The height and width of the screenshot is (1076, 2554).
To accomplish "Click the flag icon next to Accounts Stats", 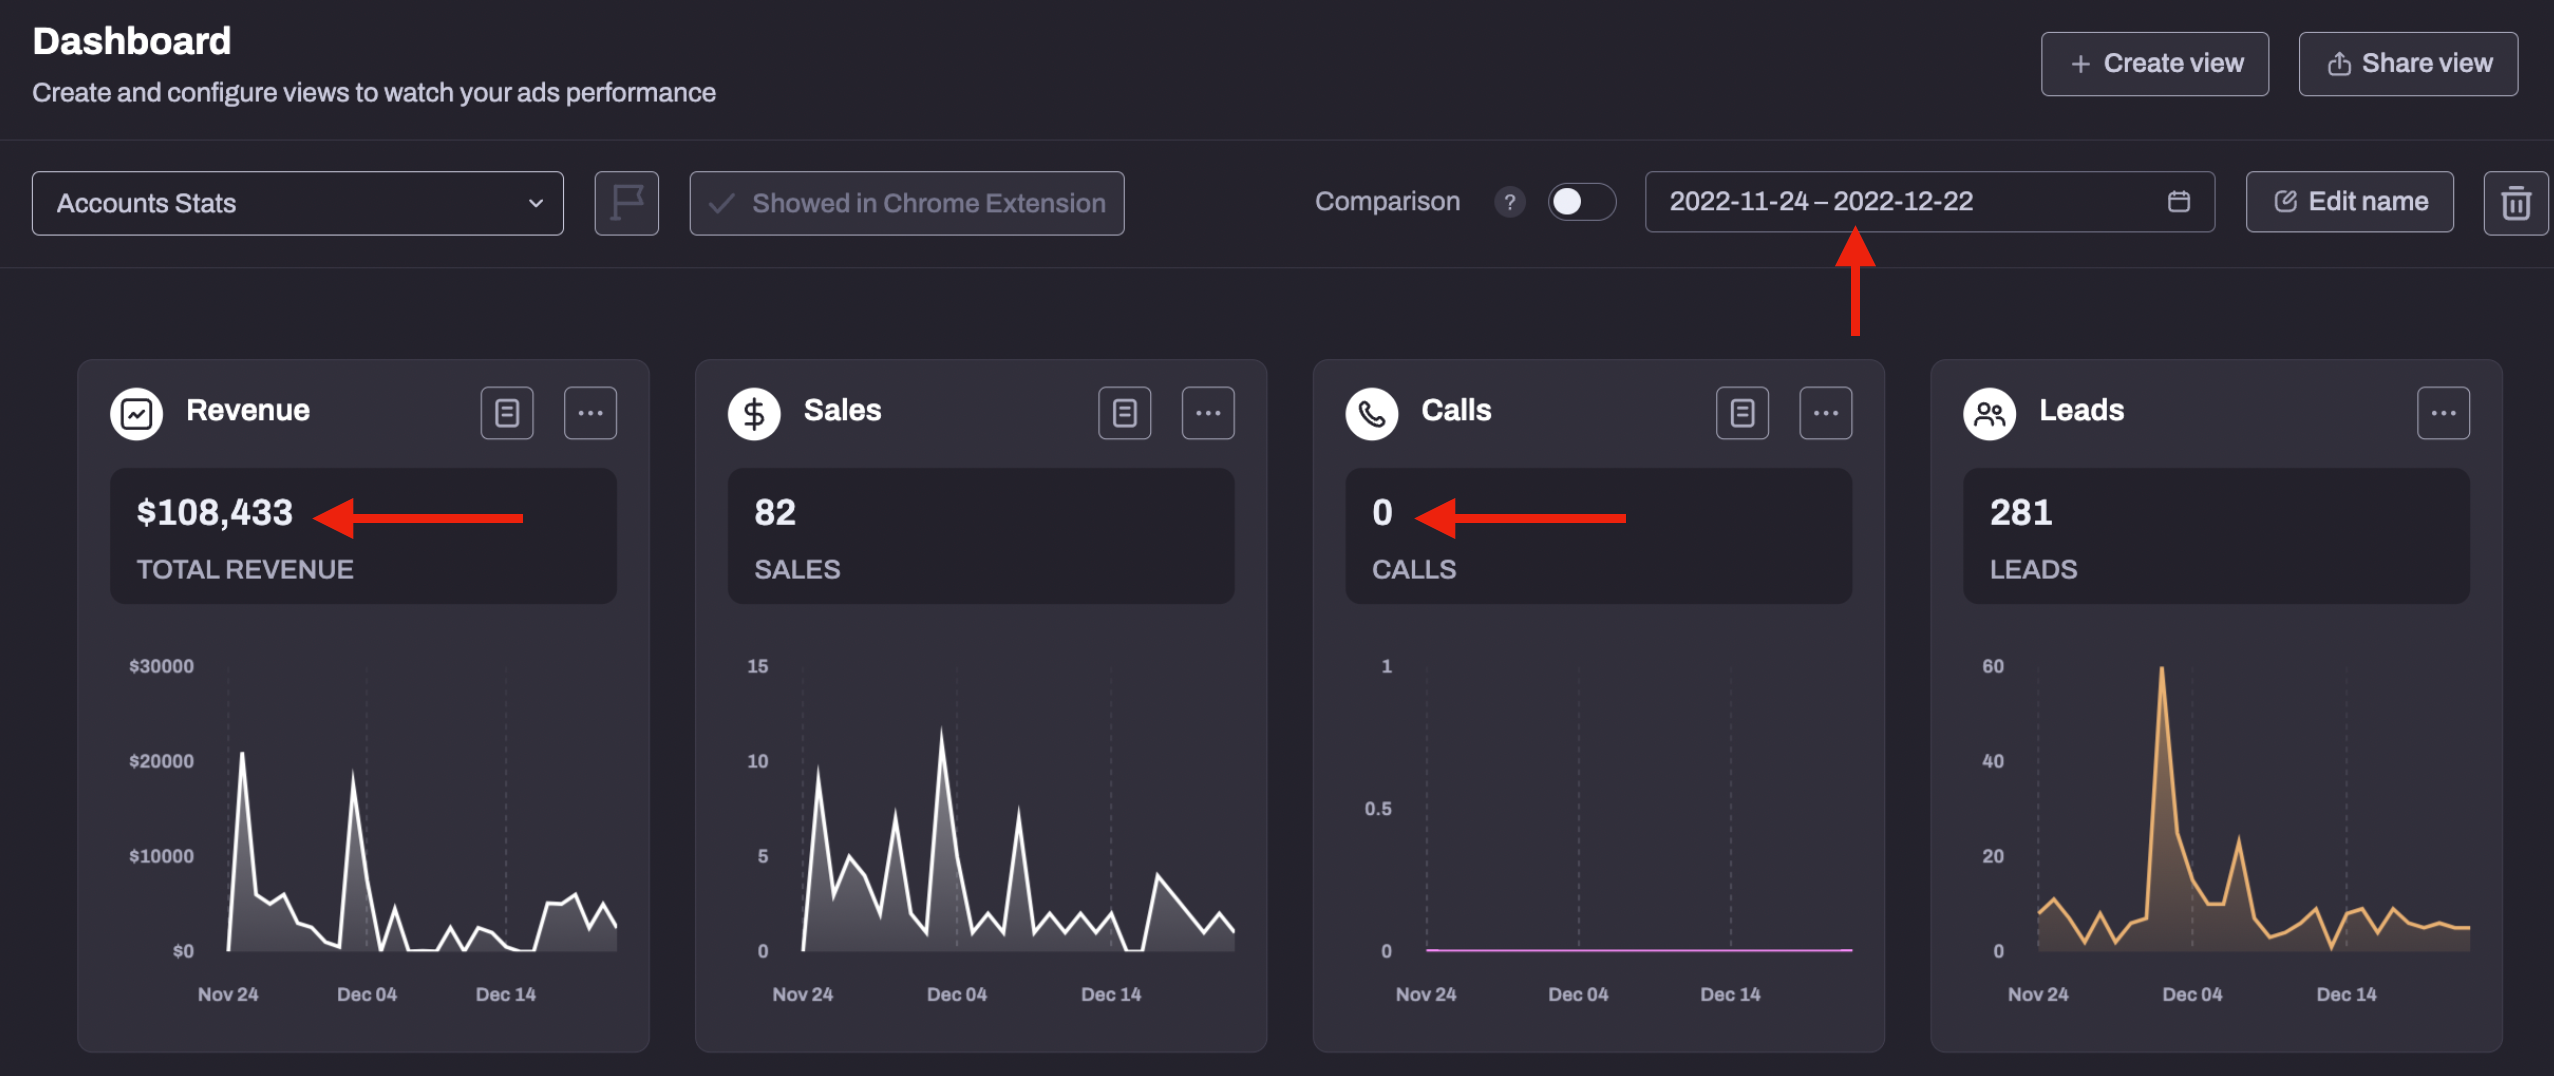I will coord(626,203).
